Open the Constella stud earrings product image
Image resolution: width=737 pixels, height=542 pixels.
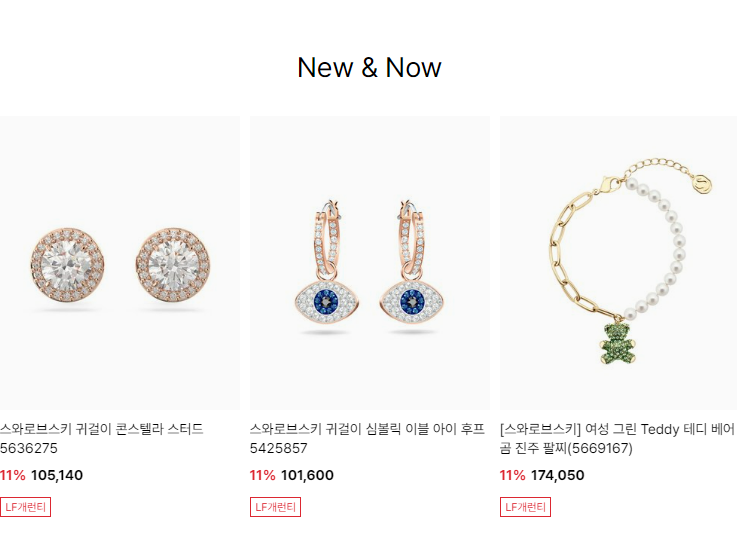[120, 263]
